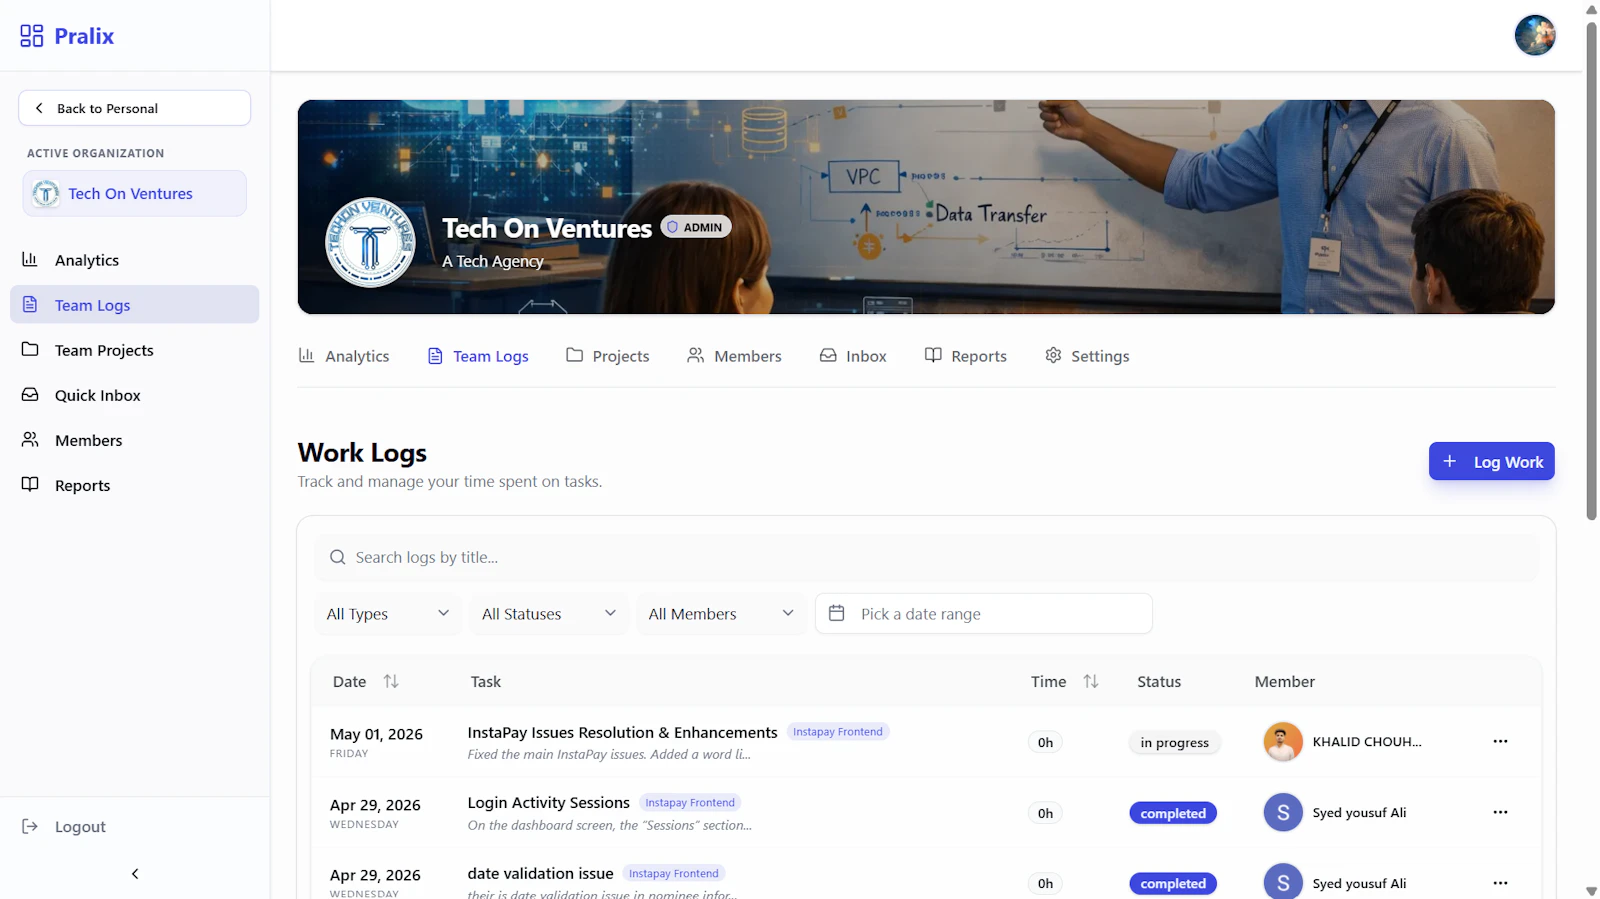Viewport: 1600px width, 899px height.
Task: Click the Log Work button
Action: [1491, 461]
